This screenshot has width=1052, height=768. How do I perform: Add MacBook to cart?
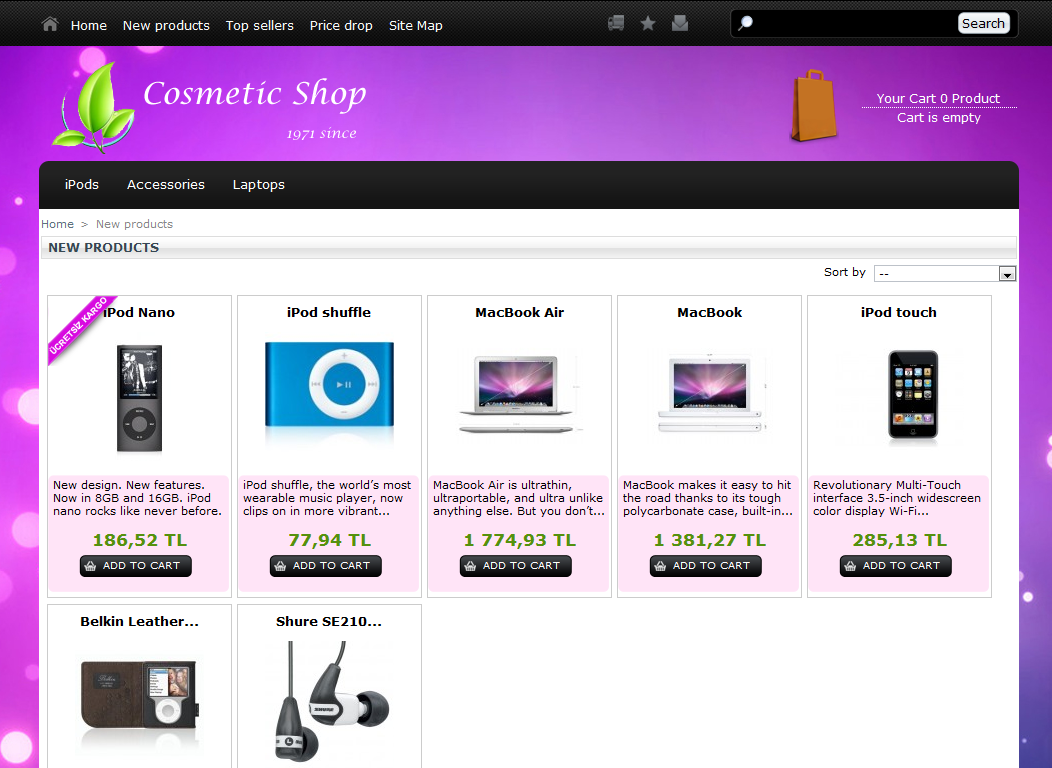pos(705,566)
